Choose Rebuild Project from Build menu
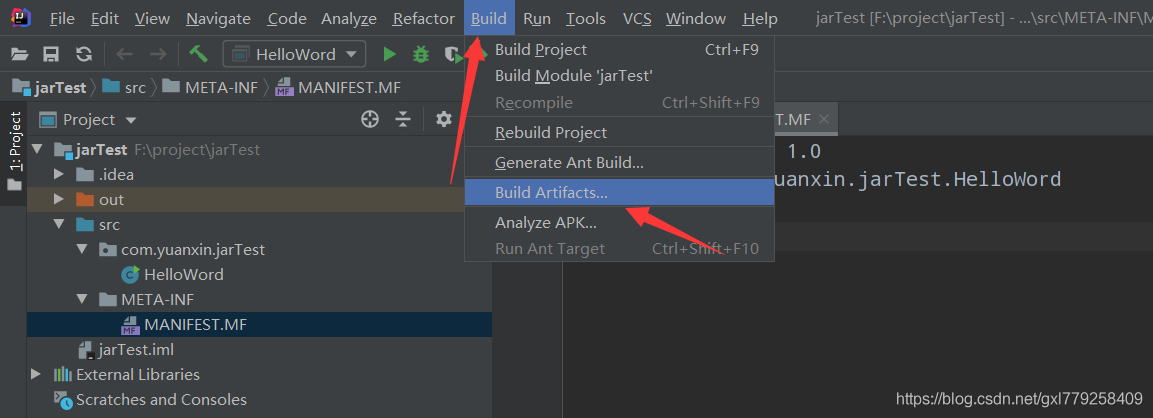 tap(551, 133)
